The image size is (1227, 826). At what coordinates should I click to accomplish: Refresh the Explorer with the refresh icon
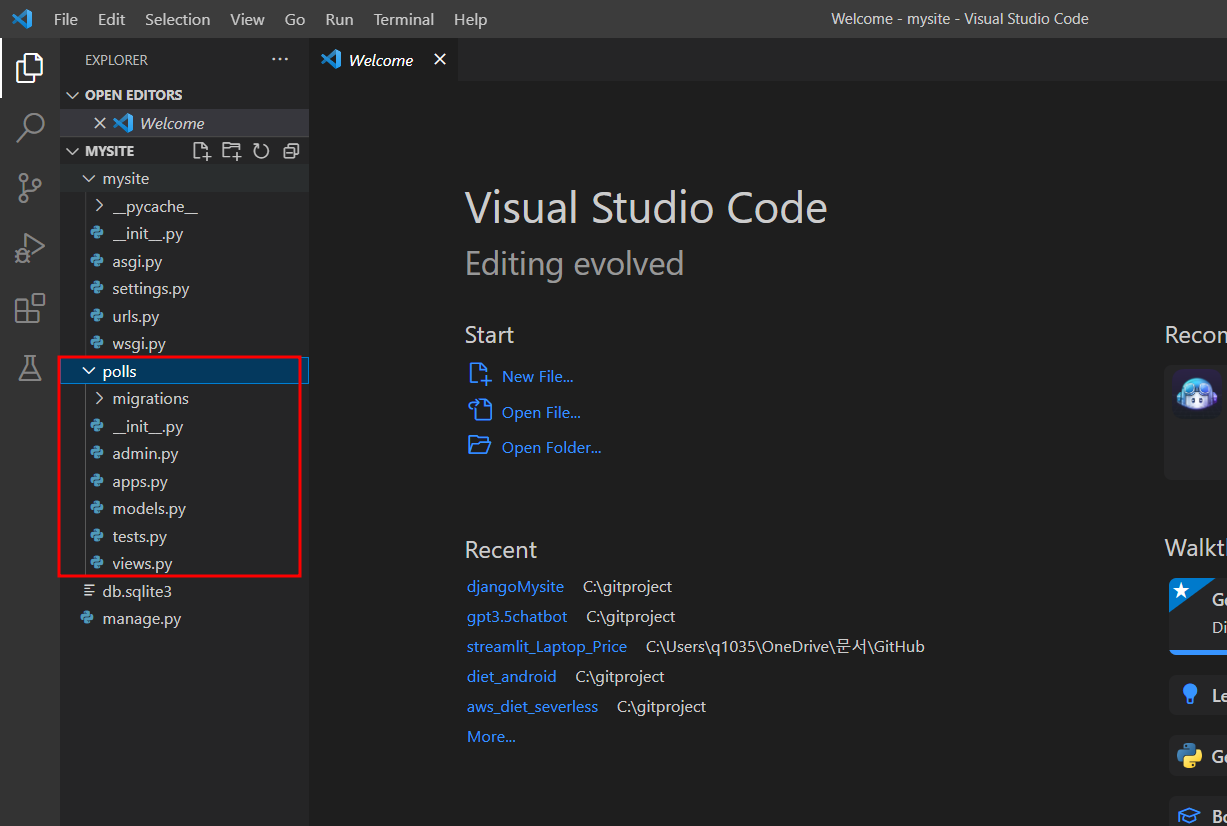tap(261, 151)
